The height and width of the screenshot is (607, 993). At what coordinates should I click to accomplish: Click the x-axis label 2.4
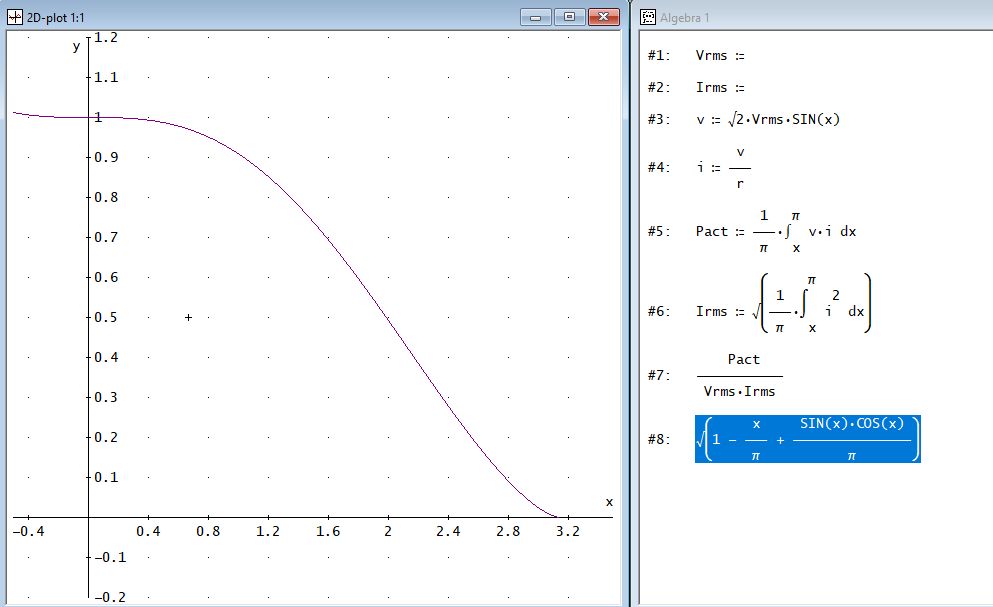(448, 532)
